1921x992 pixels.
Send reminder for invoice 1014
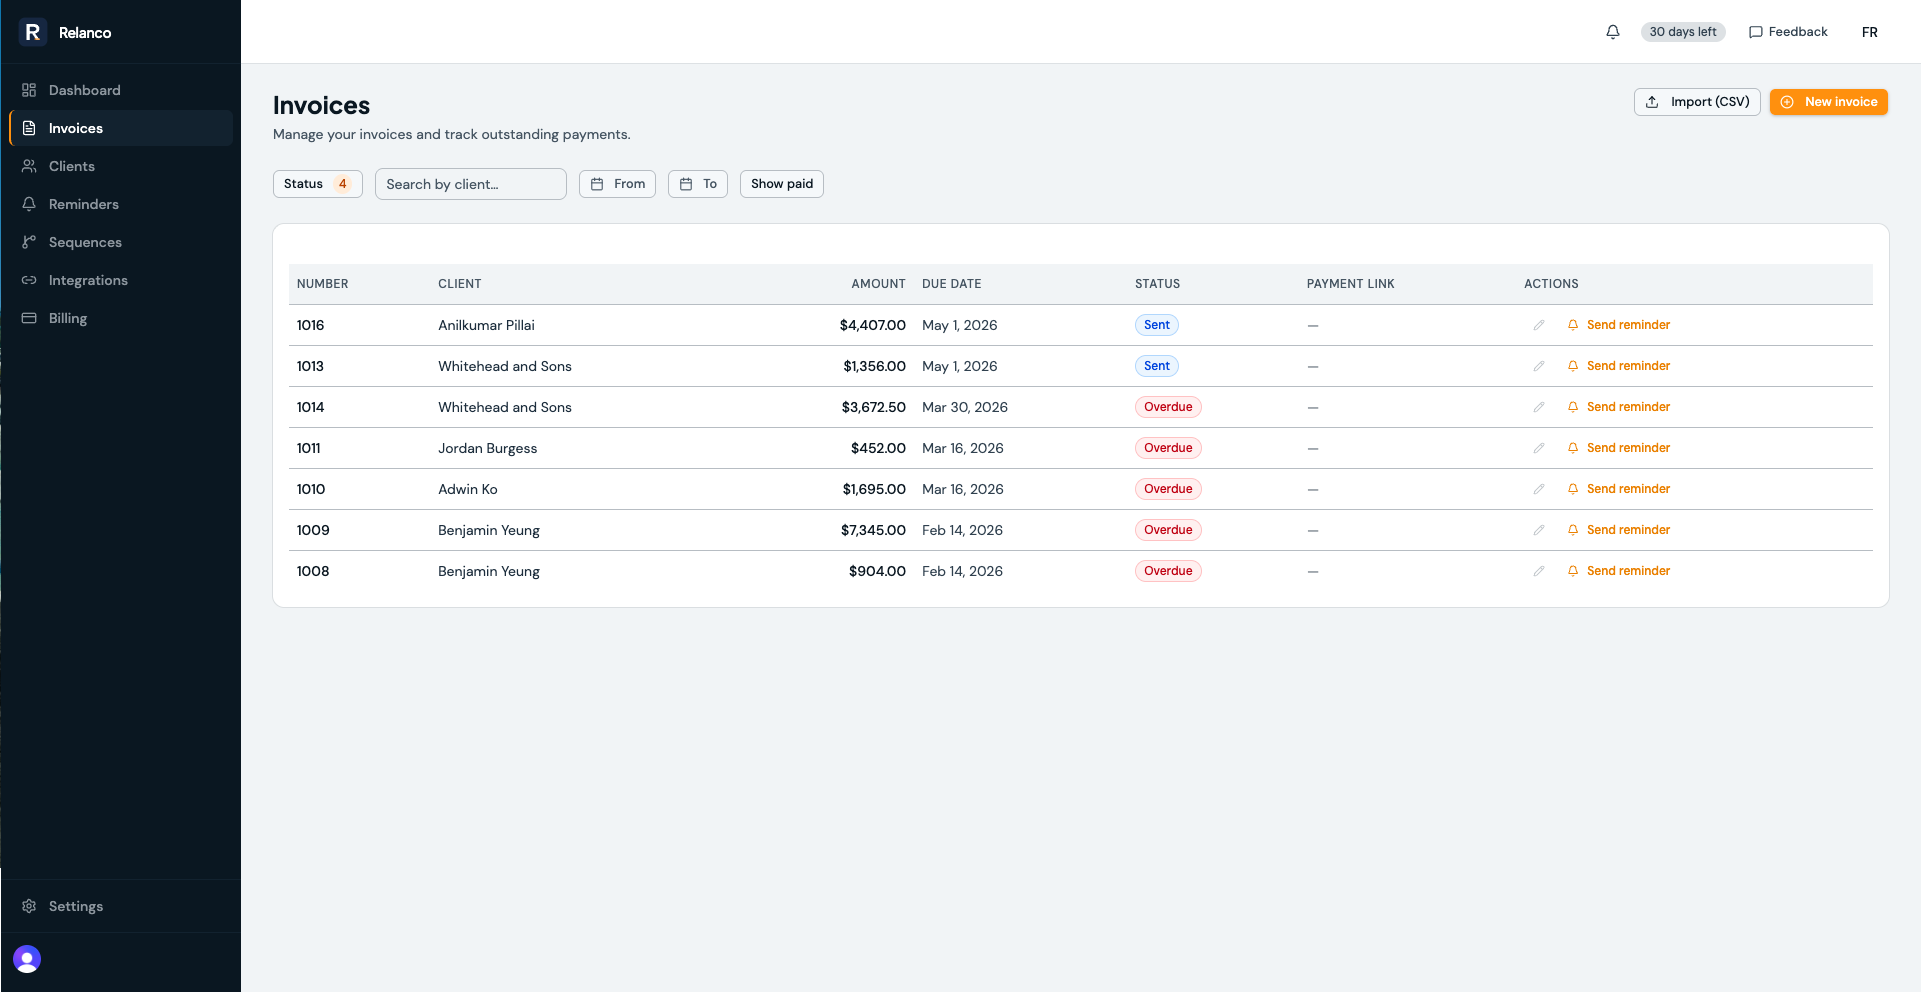click(x=1619, y=407)
